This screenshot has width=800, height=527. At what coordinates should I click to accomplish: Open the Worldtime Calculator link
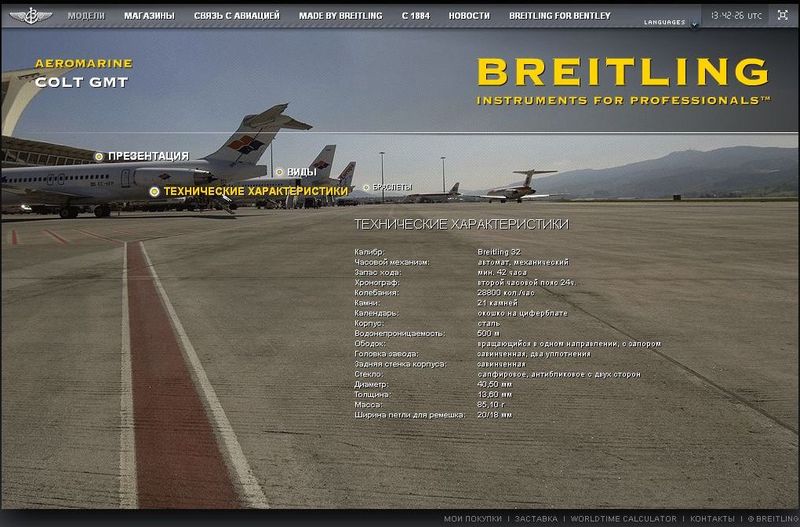623,519
